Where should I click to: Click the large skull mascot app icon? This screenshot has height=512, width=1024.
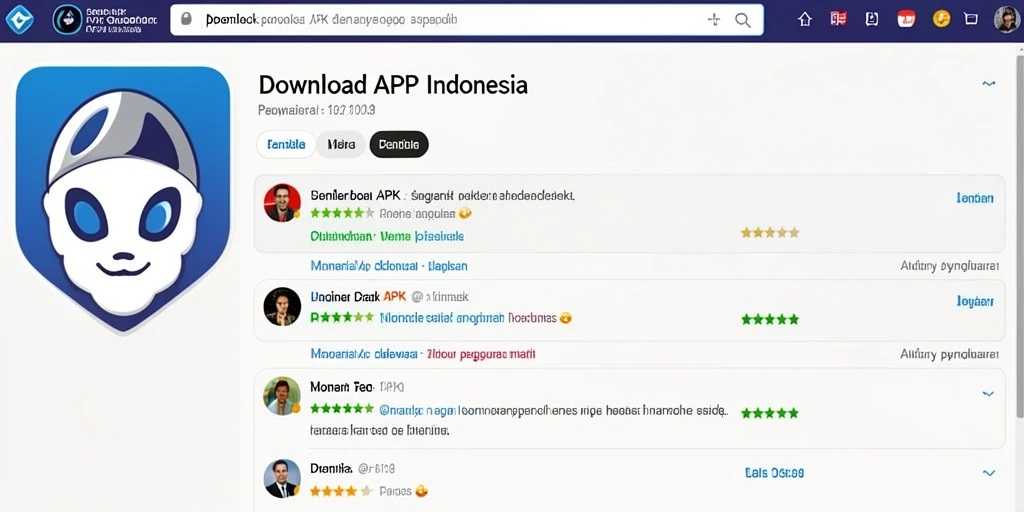coord(123,199)
